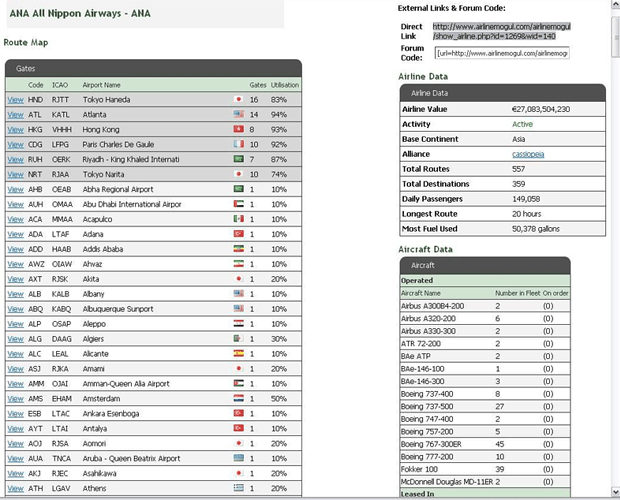Screen dimensions: 620x500
Task: Click the Active activity status text
Action: point(522,124)
